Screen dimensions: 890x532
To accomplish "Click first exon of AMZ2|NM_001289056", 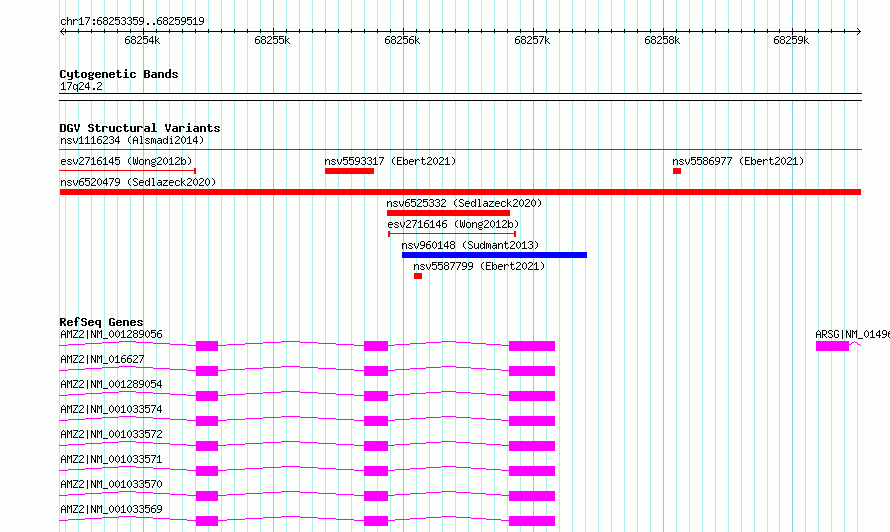I will pyautogui.click(x=207, y=346).
